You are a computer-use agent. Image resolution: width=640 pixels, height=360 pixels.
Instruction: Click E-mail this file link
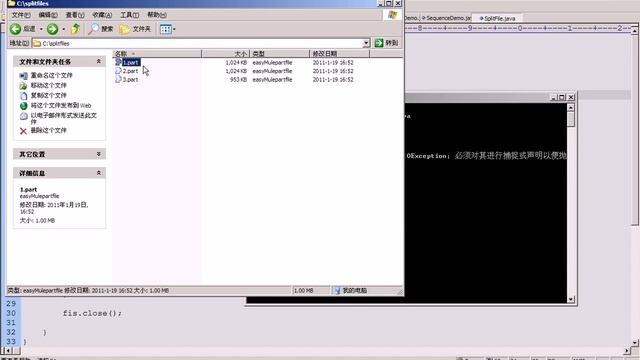pyautogui.click(x=64, y=118)
